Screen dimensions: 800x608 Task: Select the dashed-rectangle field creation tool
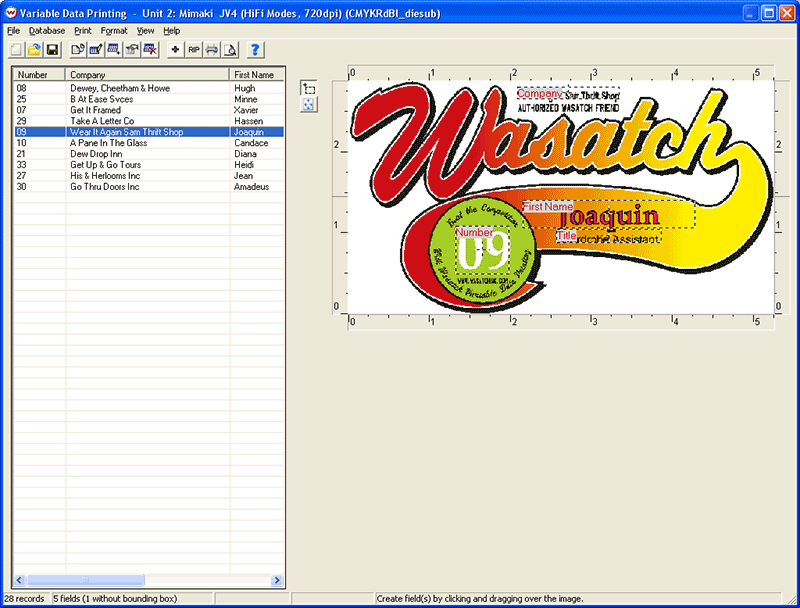(309, 88)
